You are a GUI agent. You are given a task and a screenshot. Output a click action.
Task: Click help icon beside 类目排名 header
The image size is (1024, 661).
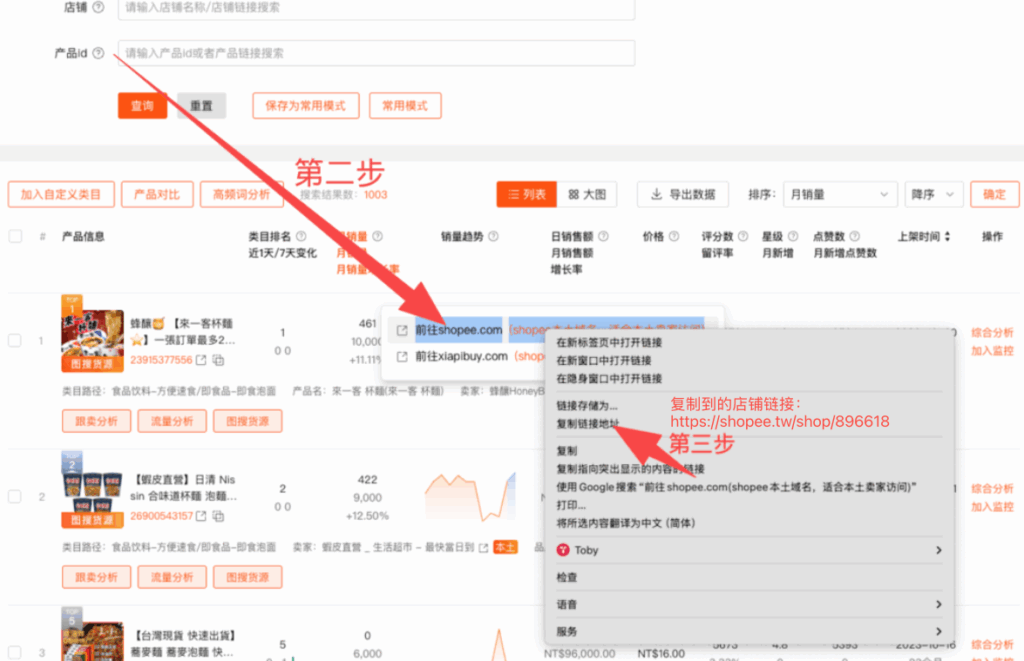coord(300,237)
